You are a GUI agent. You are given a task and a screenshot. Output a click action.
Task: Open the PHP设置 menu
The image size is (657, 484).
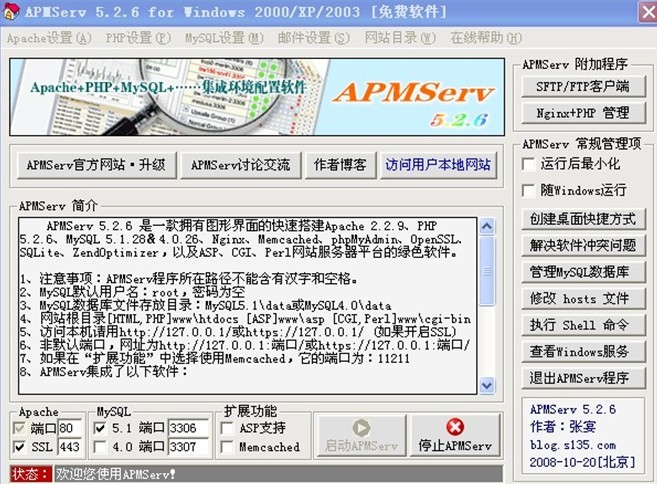coord(138,38)
